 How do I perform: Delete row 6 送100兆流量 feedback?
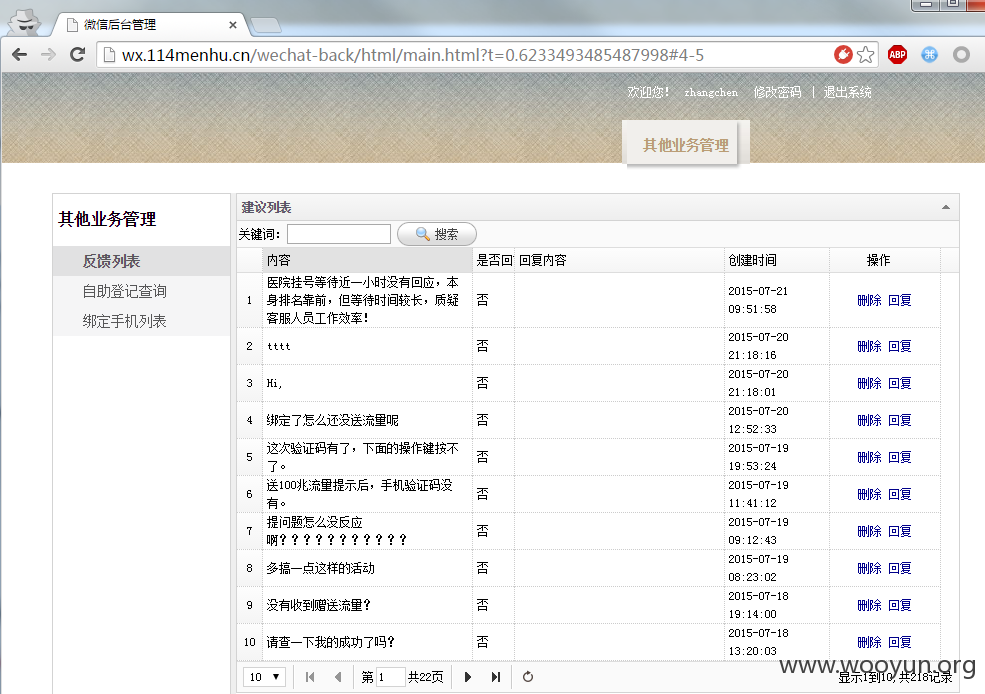pyautogui.click(x=869, y=494)
